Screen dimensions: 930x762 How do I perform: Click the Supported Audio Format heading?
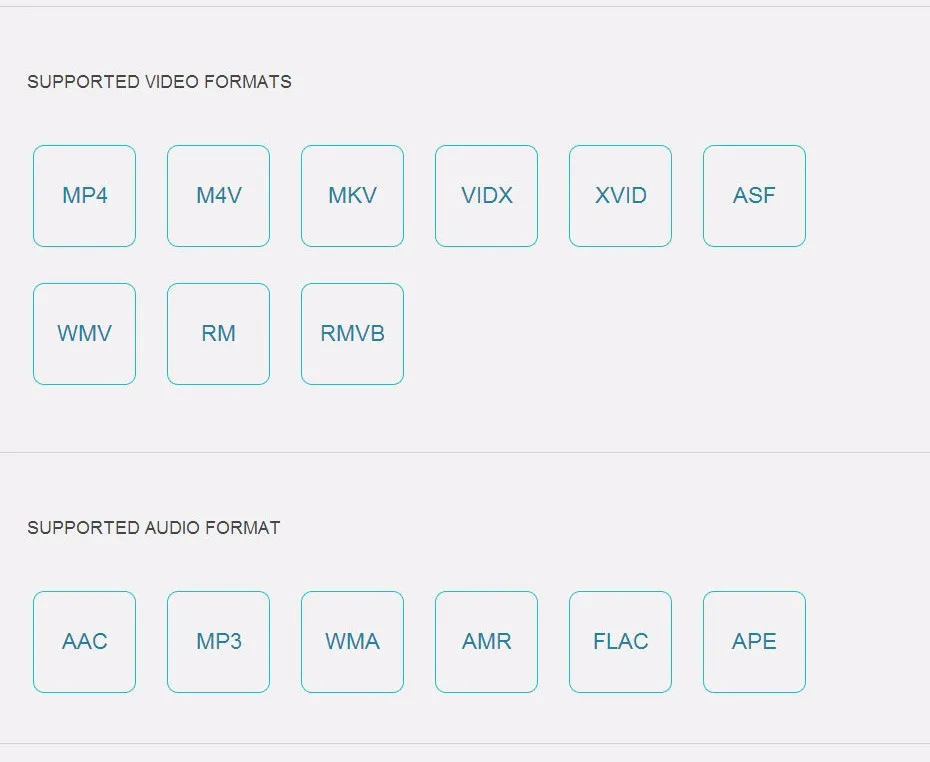click(x=153, y=528)
